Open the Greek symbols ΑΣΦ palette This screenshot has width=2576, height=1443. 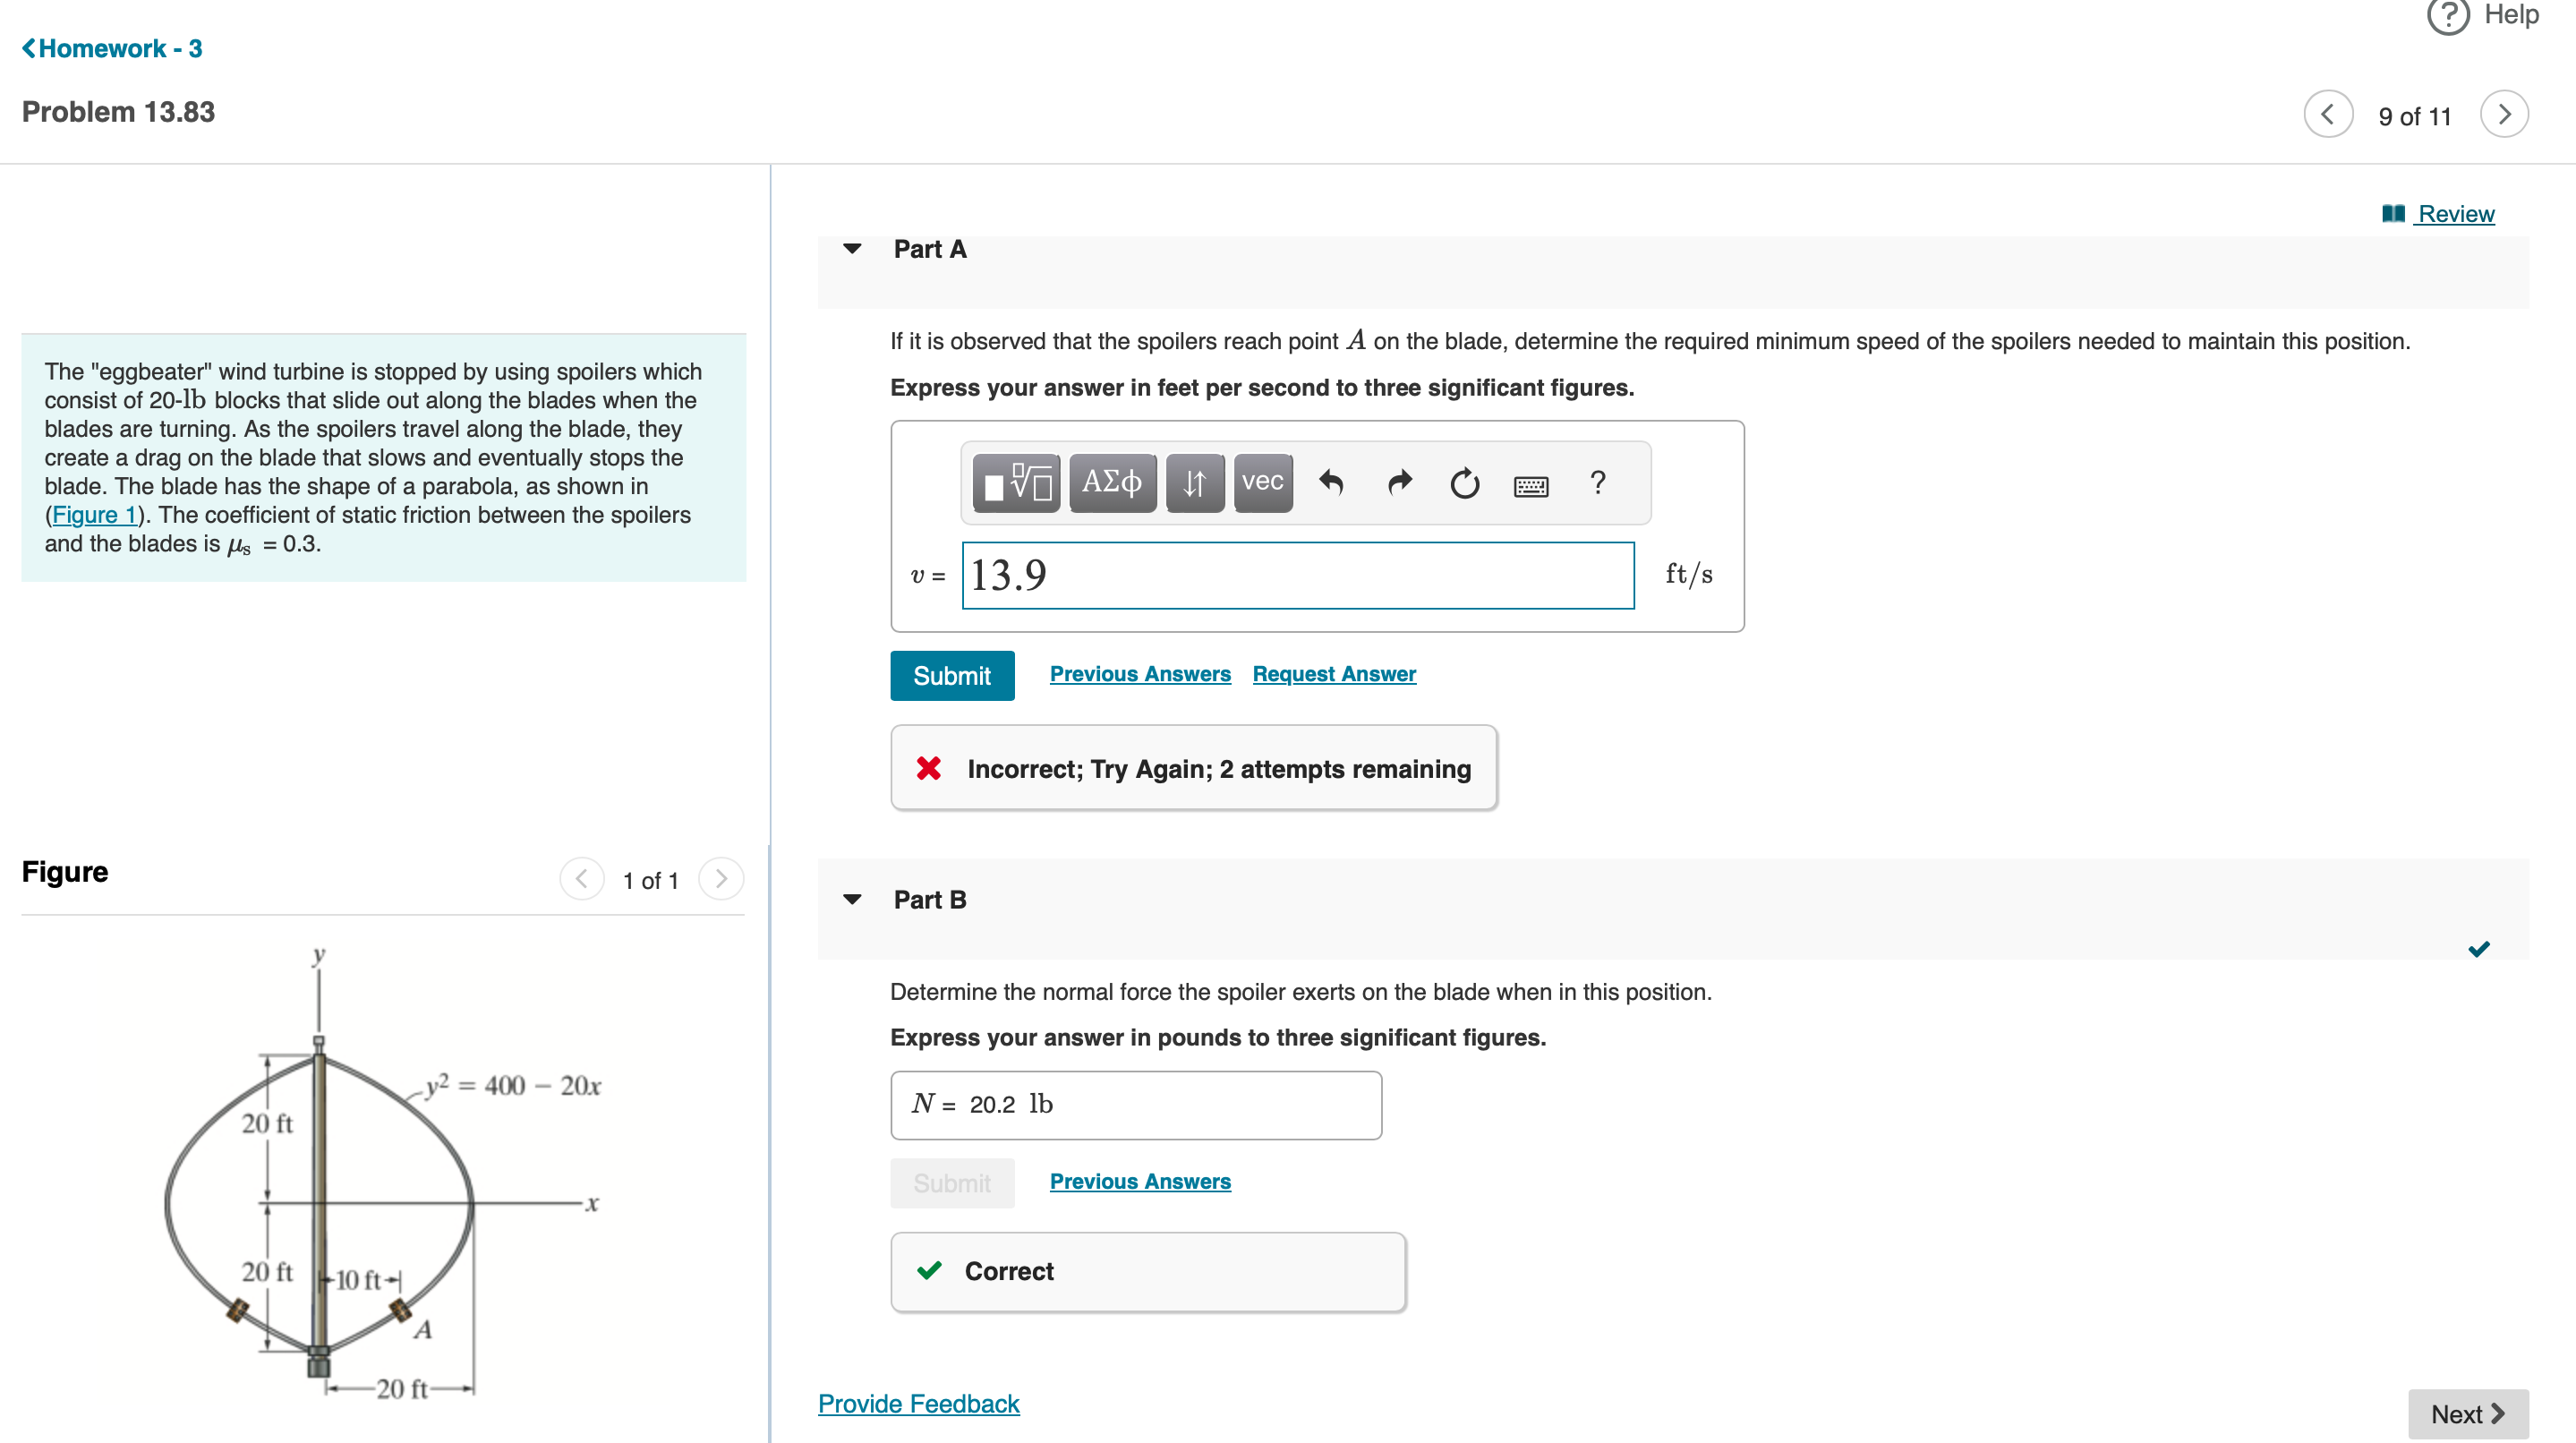[1112, 483]
